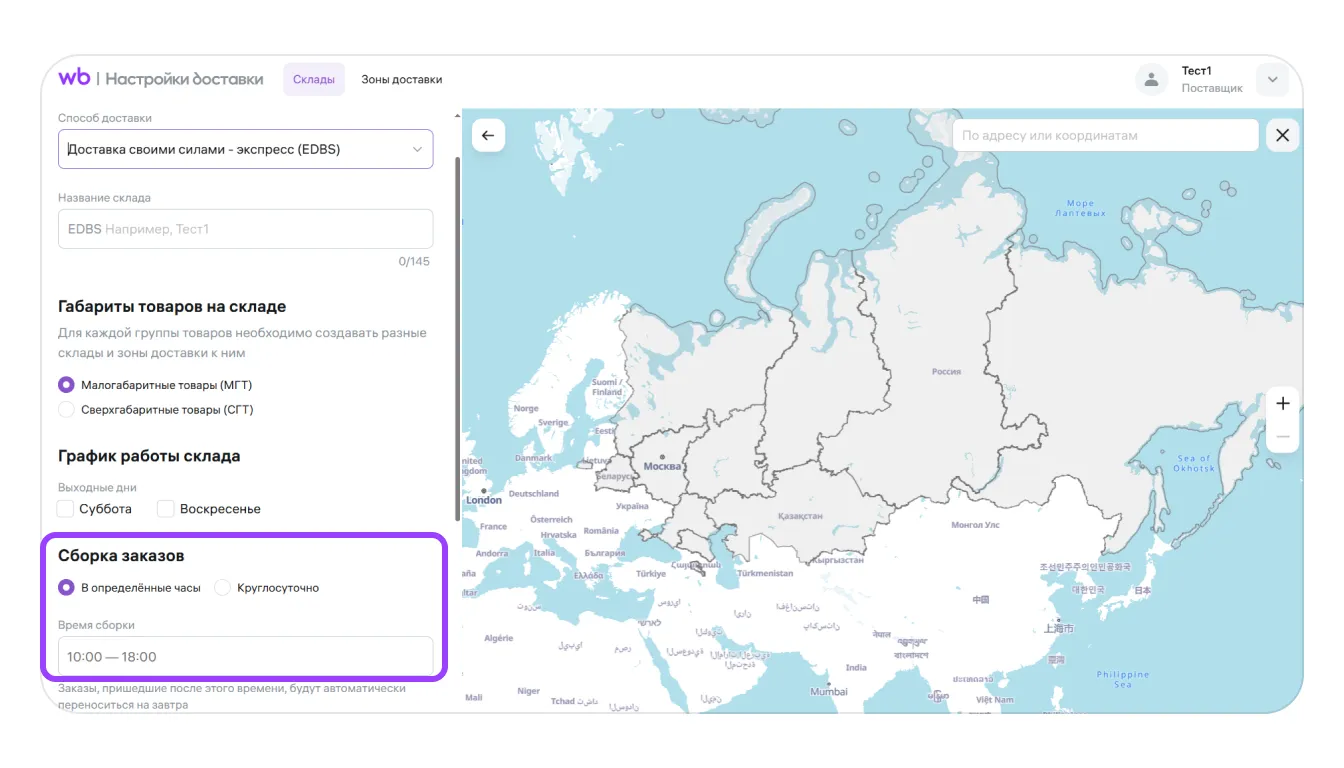Viewport: 1344px width, 768px height.
Task: Check the Воскресенье day-off checkbox
Action: (166, 509)
